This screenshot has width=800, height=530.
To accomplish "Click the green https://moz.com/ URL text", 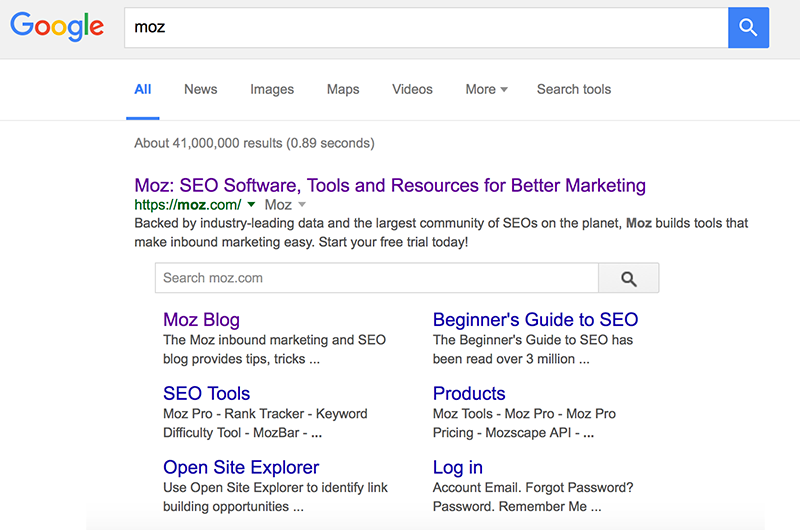I will [188, 205].
